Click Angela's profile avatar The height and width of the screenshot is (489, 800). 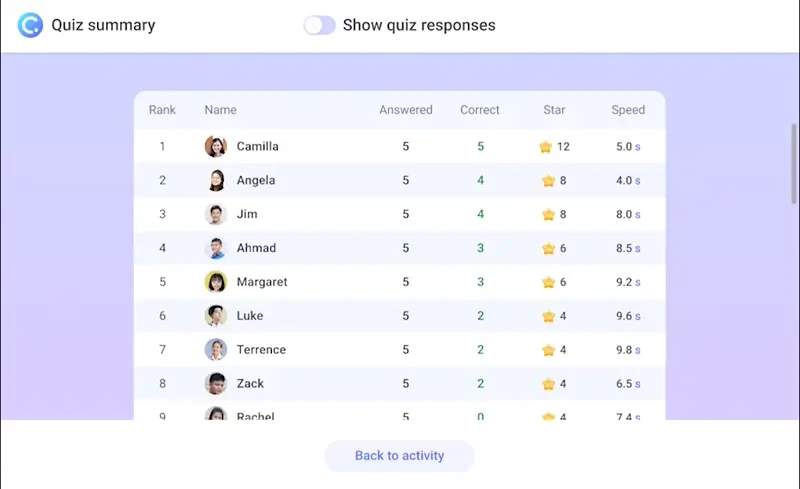click(216, 180)
